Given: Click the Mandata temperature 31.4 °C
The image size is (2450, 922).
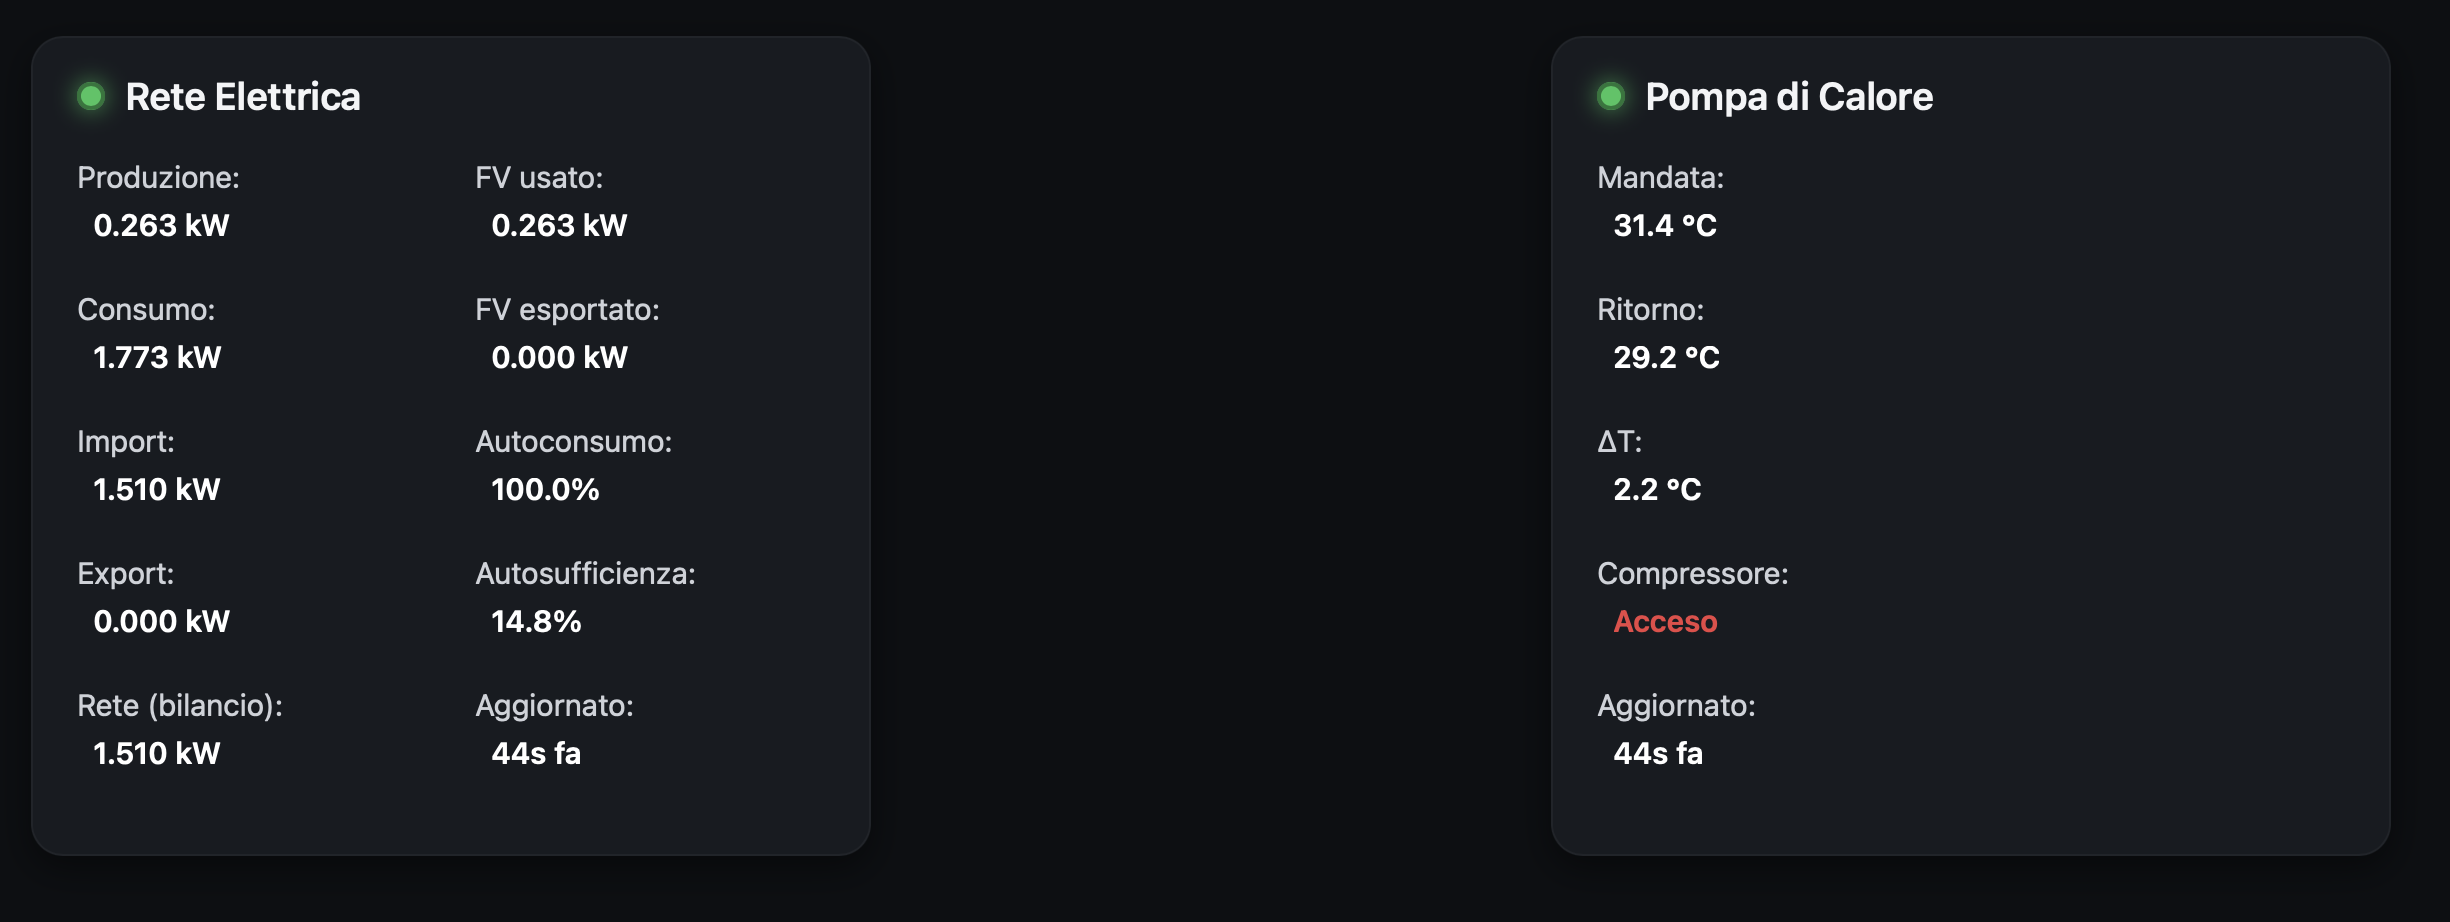Looking at the screenshot, I should 1665,225.
